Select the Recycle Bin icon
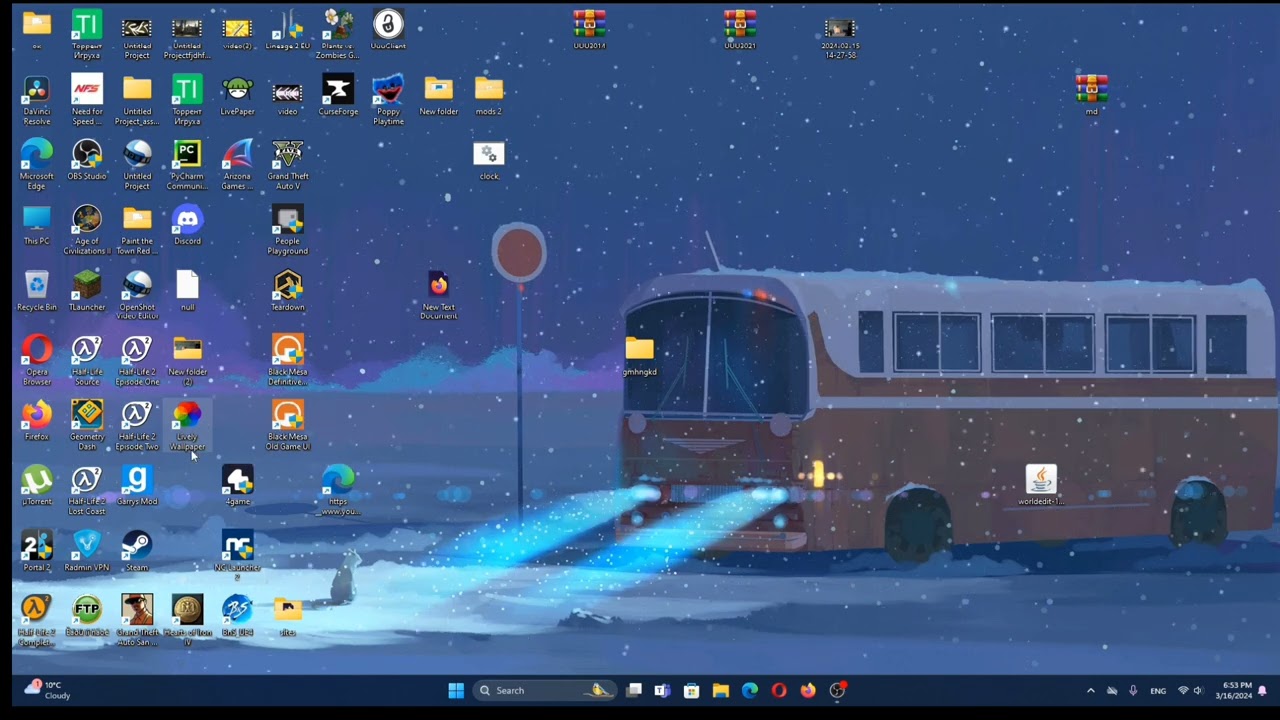This screenshot has width=1280, height=720. [36, 291]
